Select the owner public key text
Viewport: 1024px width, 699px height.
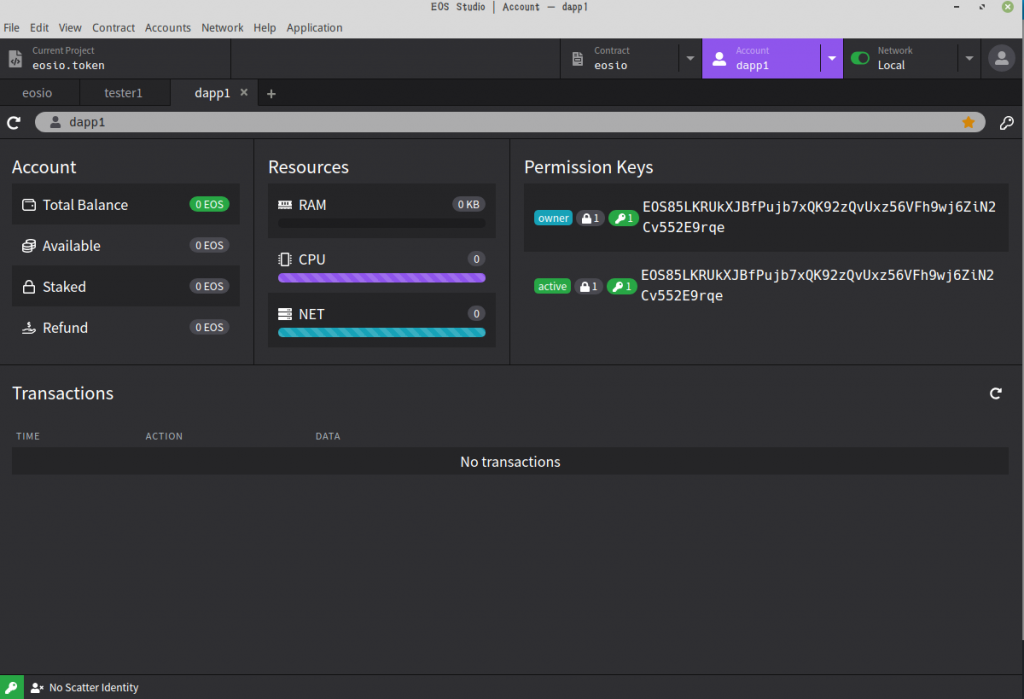pyautogui.click(x=819, y=217)
